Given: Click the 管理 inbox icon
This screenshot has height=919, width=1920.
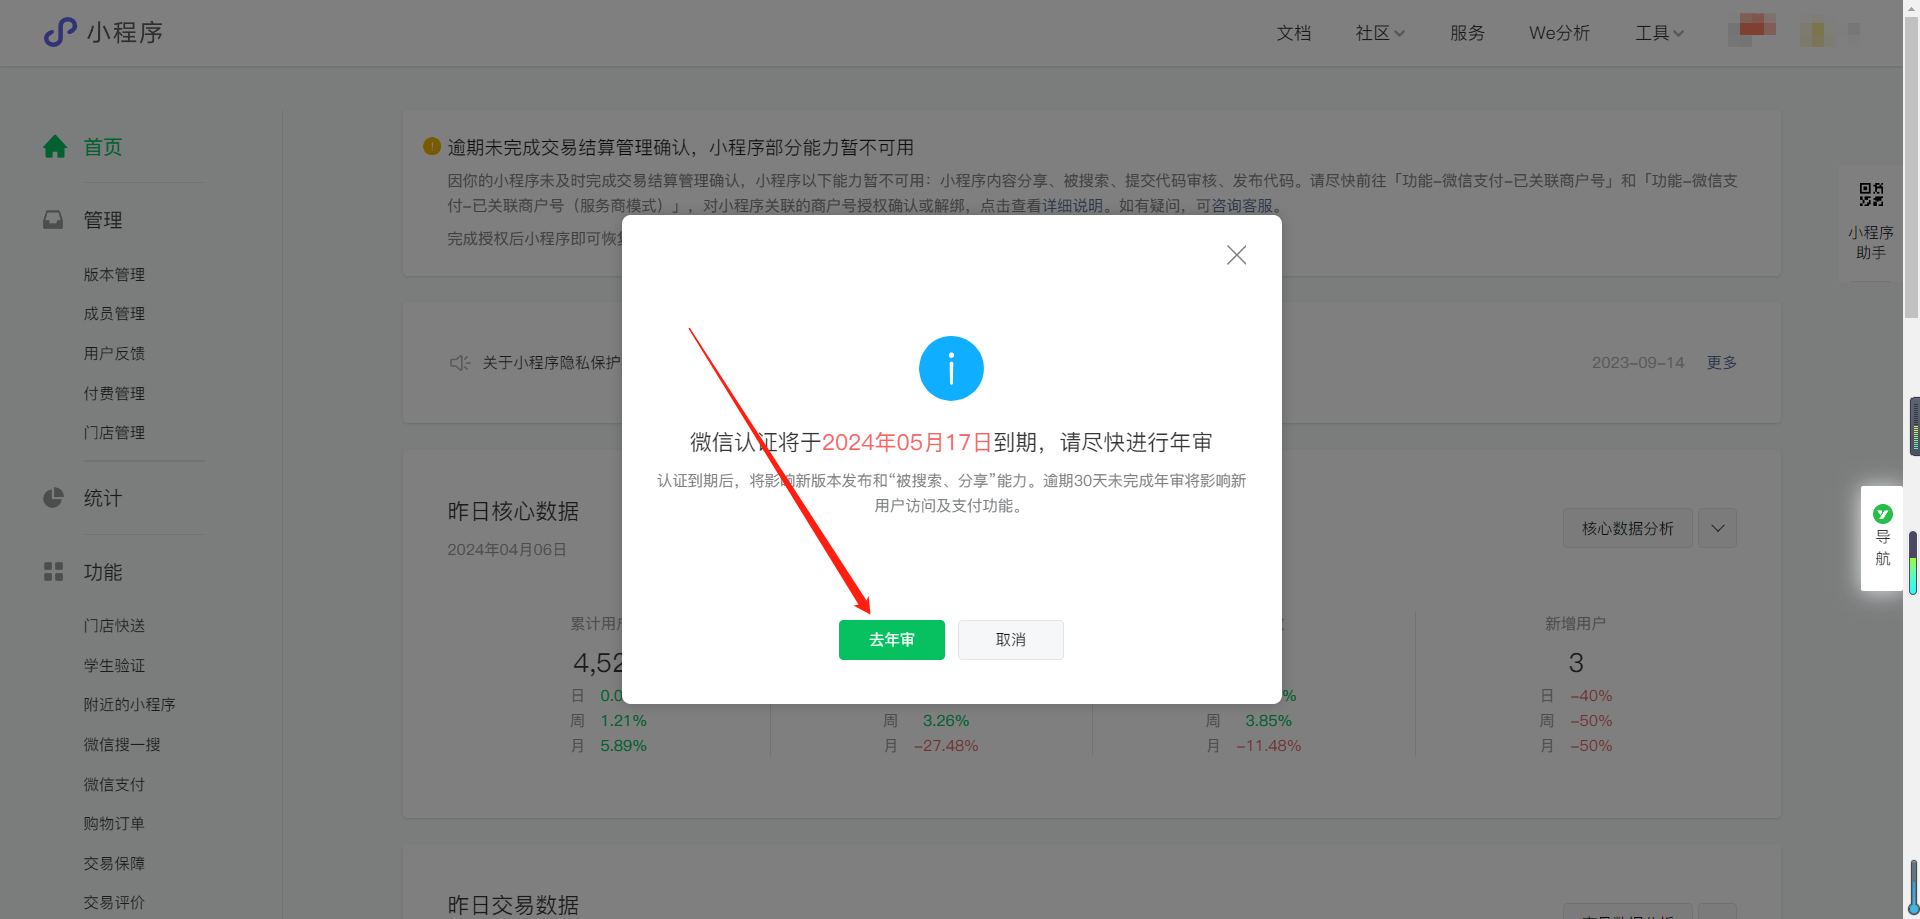Looking at the screenshot, I should click(x=53, y=220).
